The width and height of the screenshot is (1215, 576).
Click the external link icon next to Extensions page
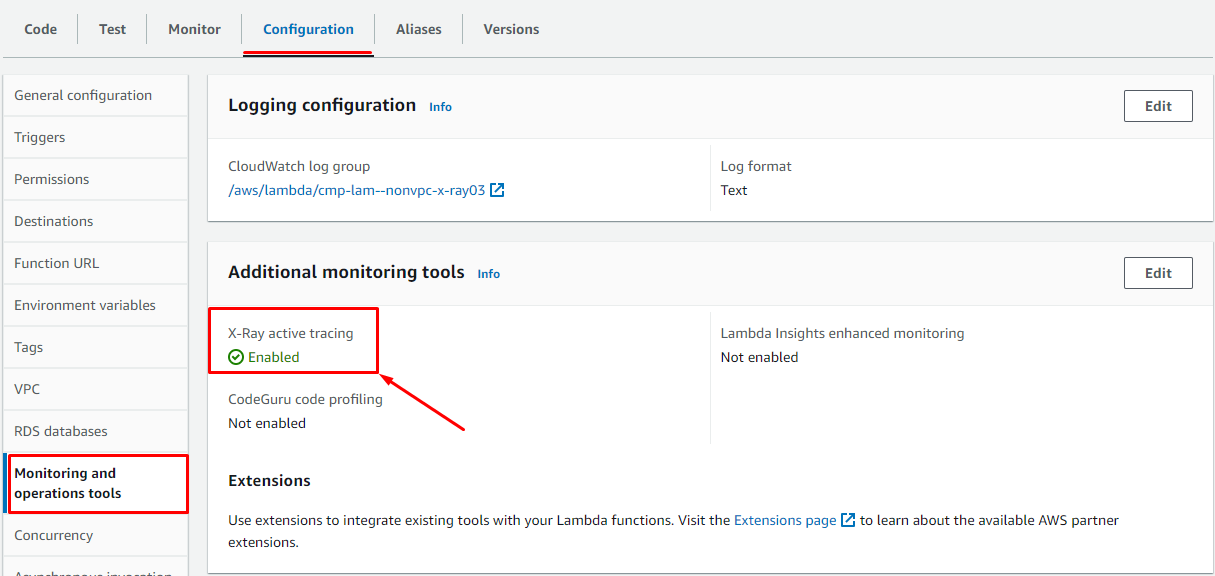[848, 520]
